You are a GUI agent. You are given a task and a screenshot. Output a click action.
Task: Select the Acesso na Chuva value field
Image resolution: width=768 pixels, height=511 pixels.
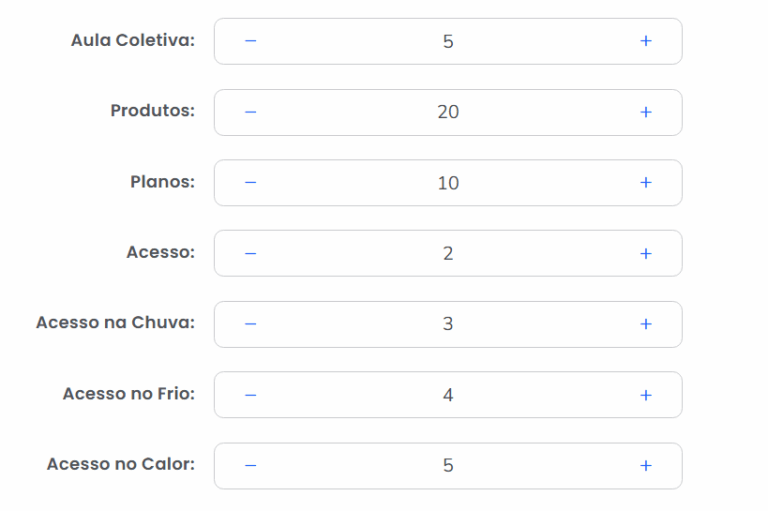point(448,324)
